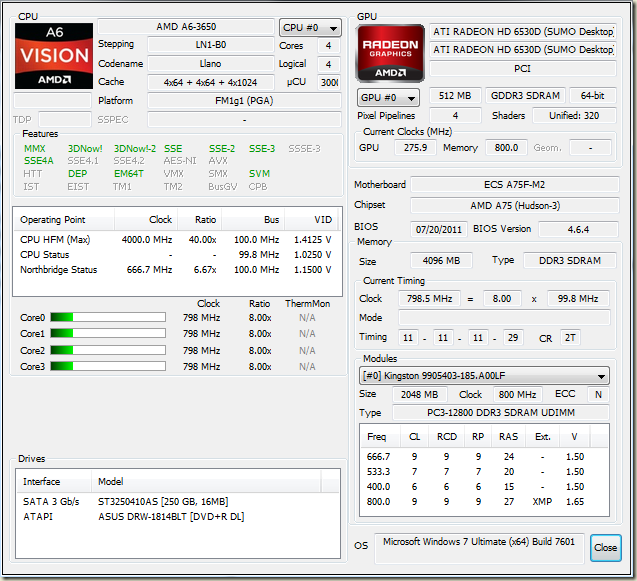Click the BIOS date 07/20/2011 field

[x=439, y=230]
